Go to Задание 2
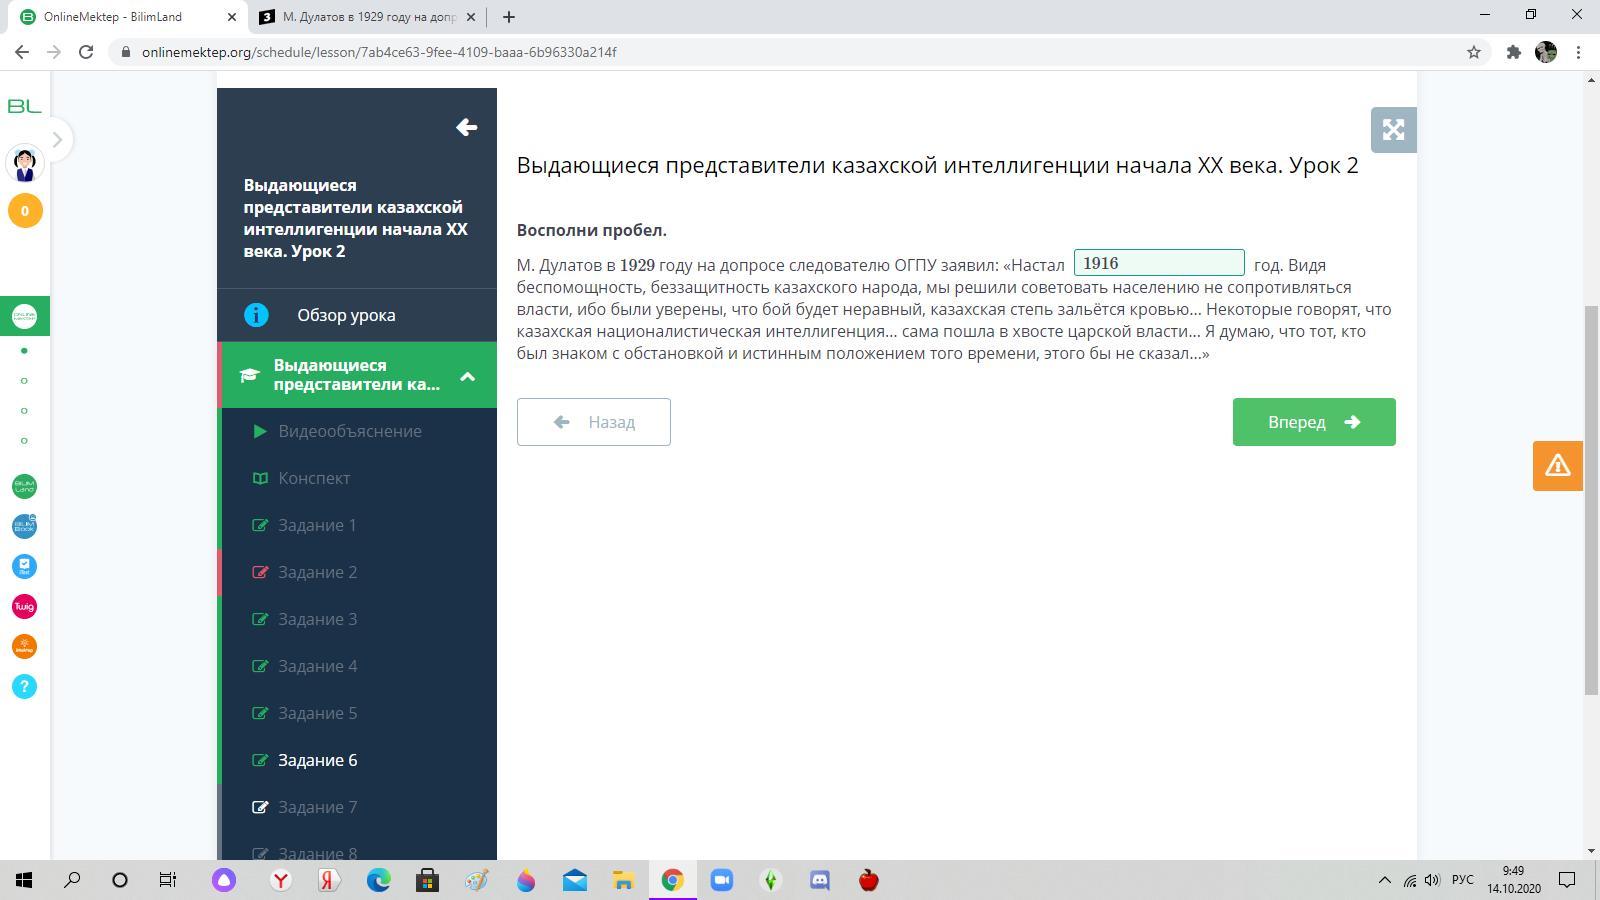This screenshot has width=1600, height=900. point(317,572)
